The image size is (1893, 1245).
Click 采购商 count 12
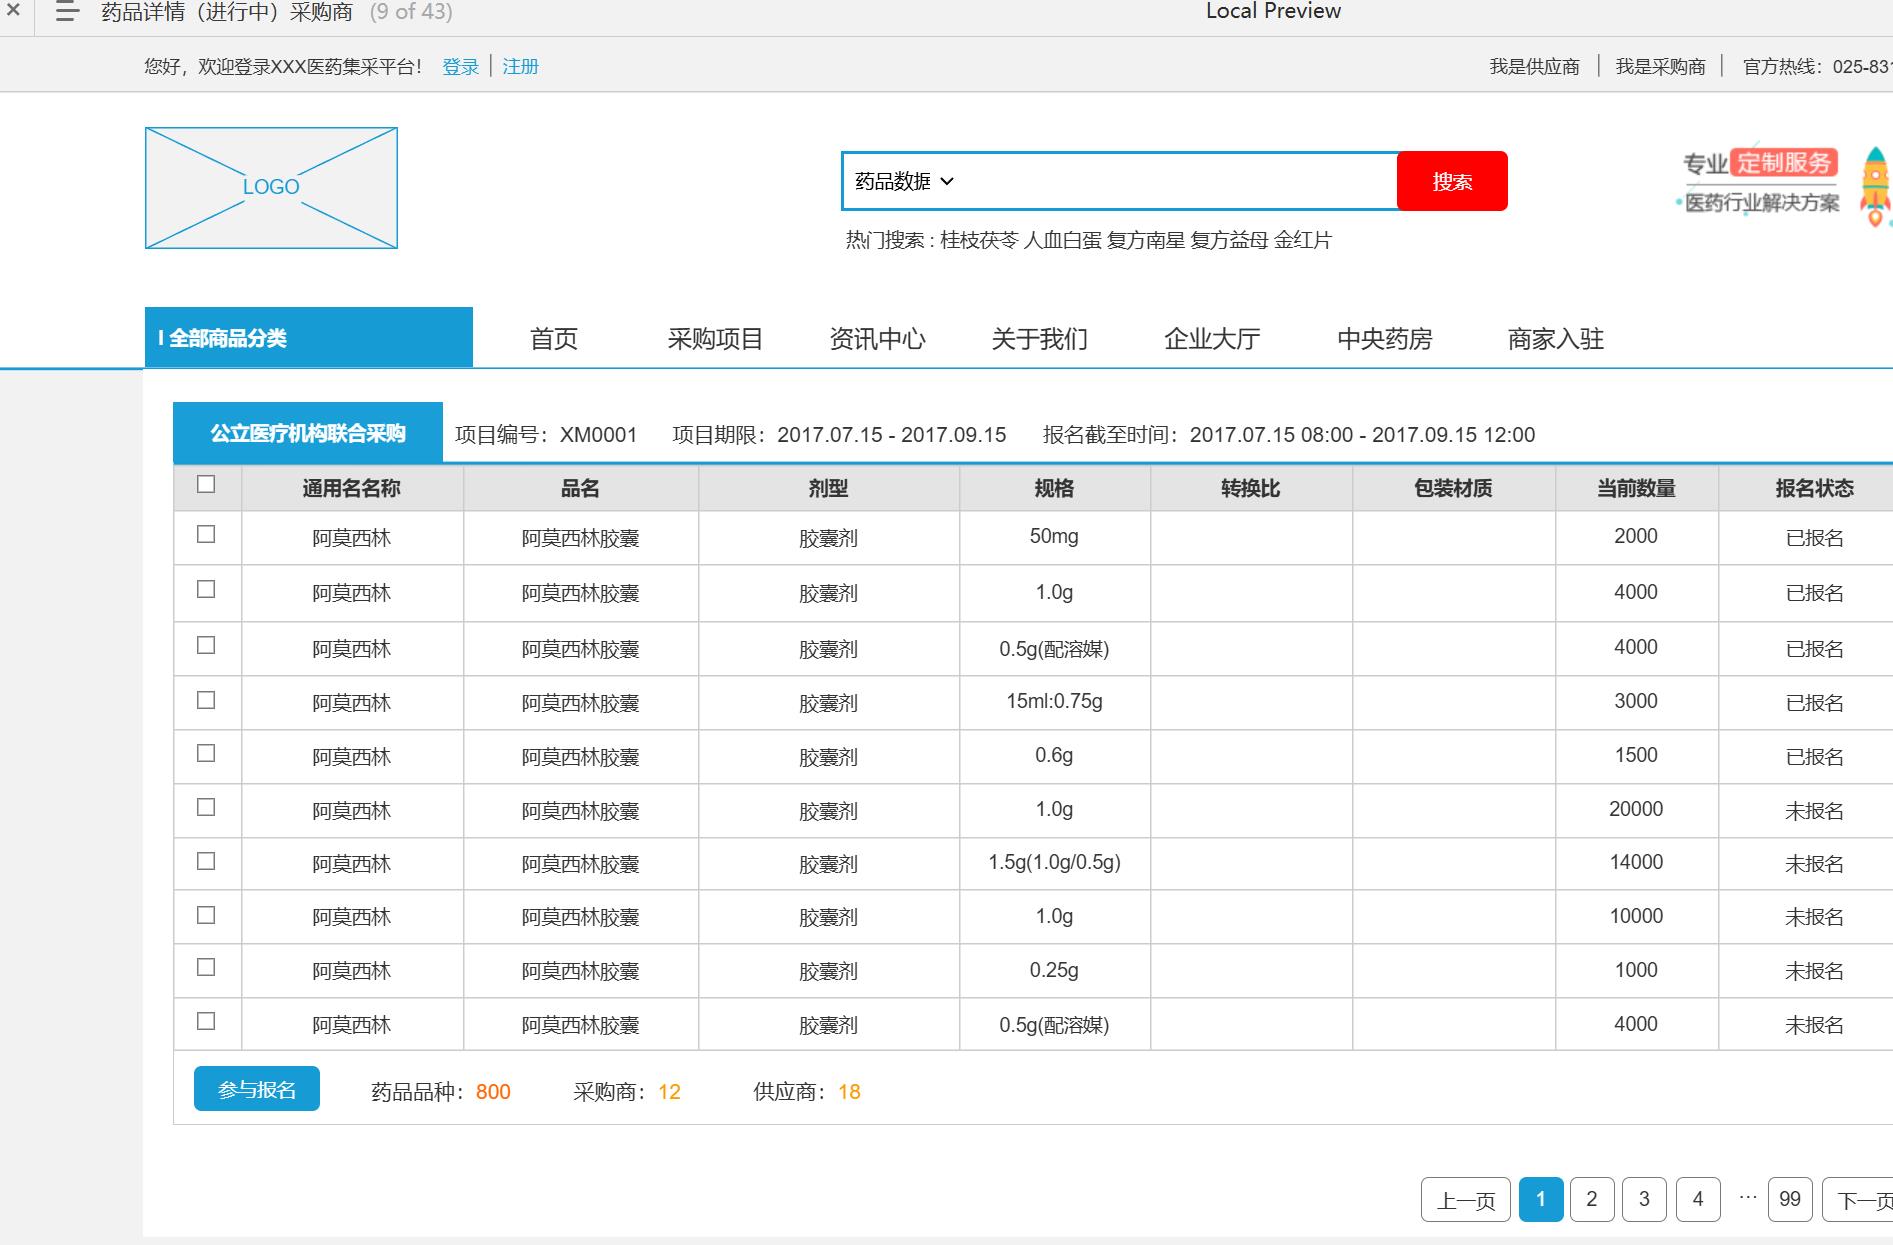tap(669, 1092)
